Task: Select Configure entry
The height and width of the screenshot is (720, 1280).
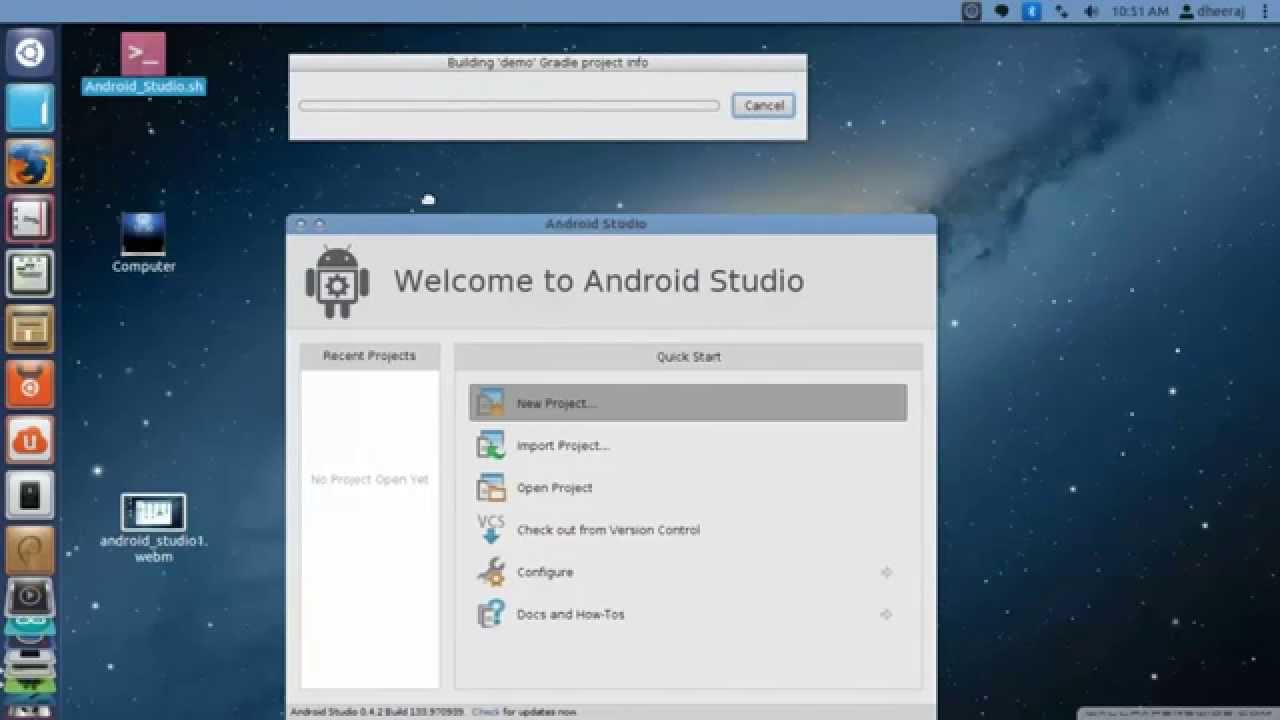Action: tap(688, 572)
